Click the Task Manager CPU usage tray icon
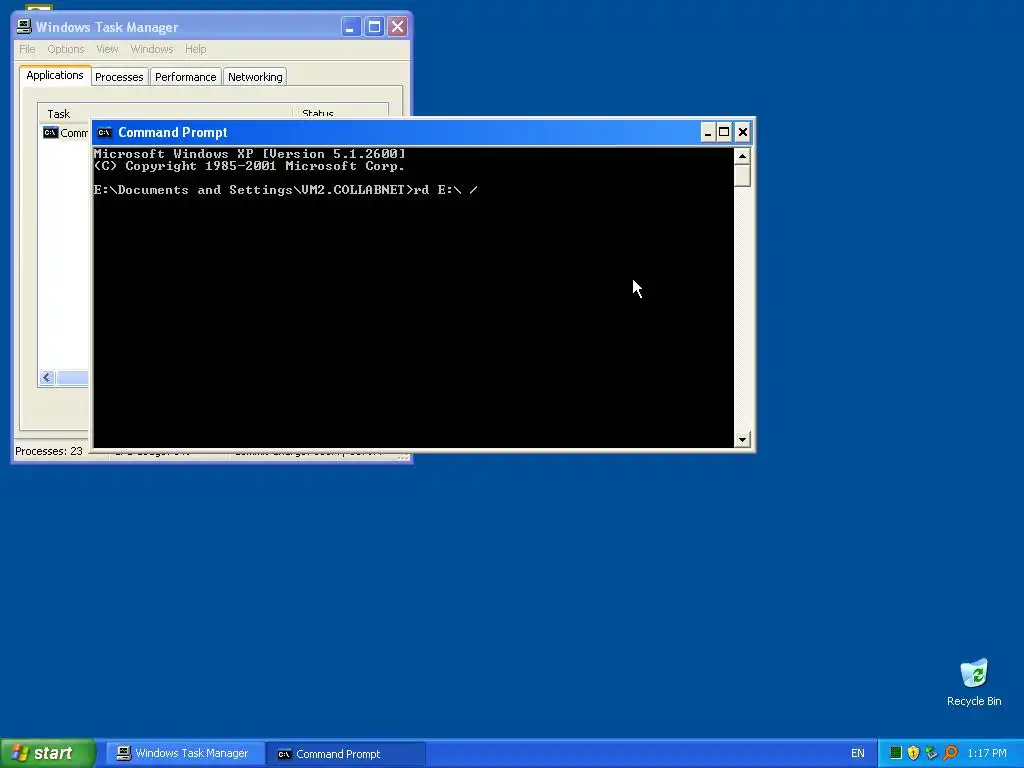This screenshot has width=1024, height=768. (896, 753)
